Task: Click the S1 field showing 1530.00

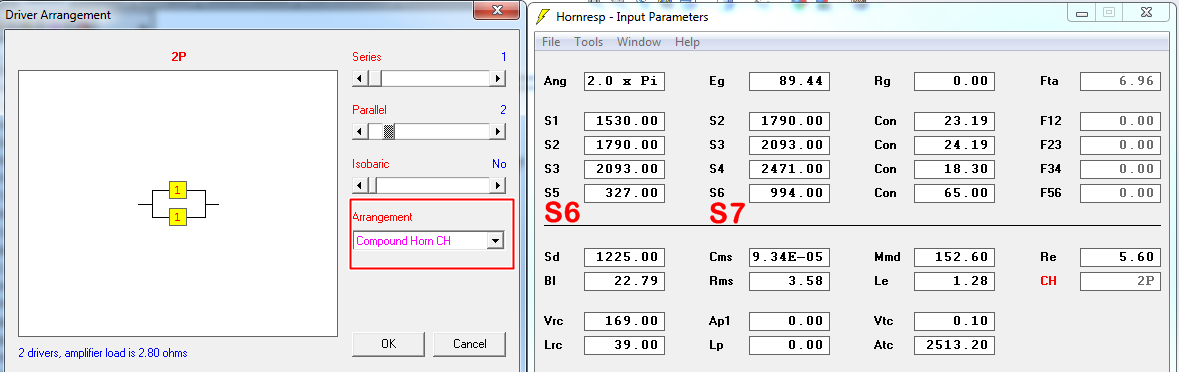Action: point(624,121)
